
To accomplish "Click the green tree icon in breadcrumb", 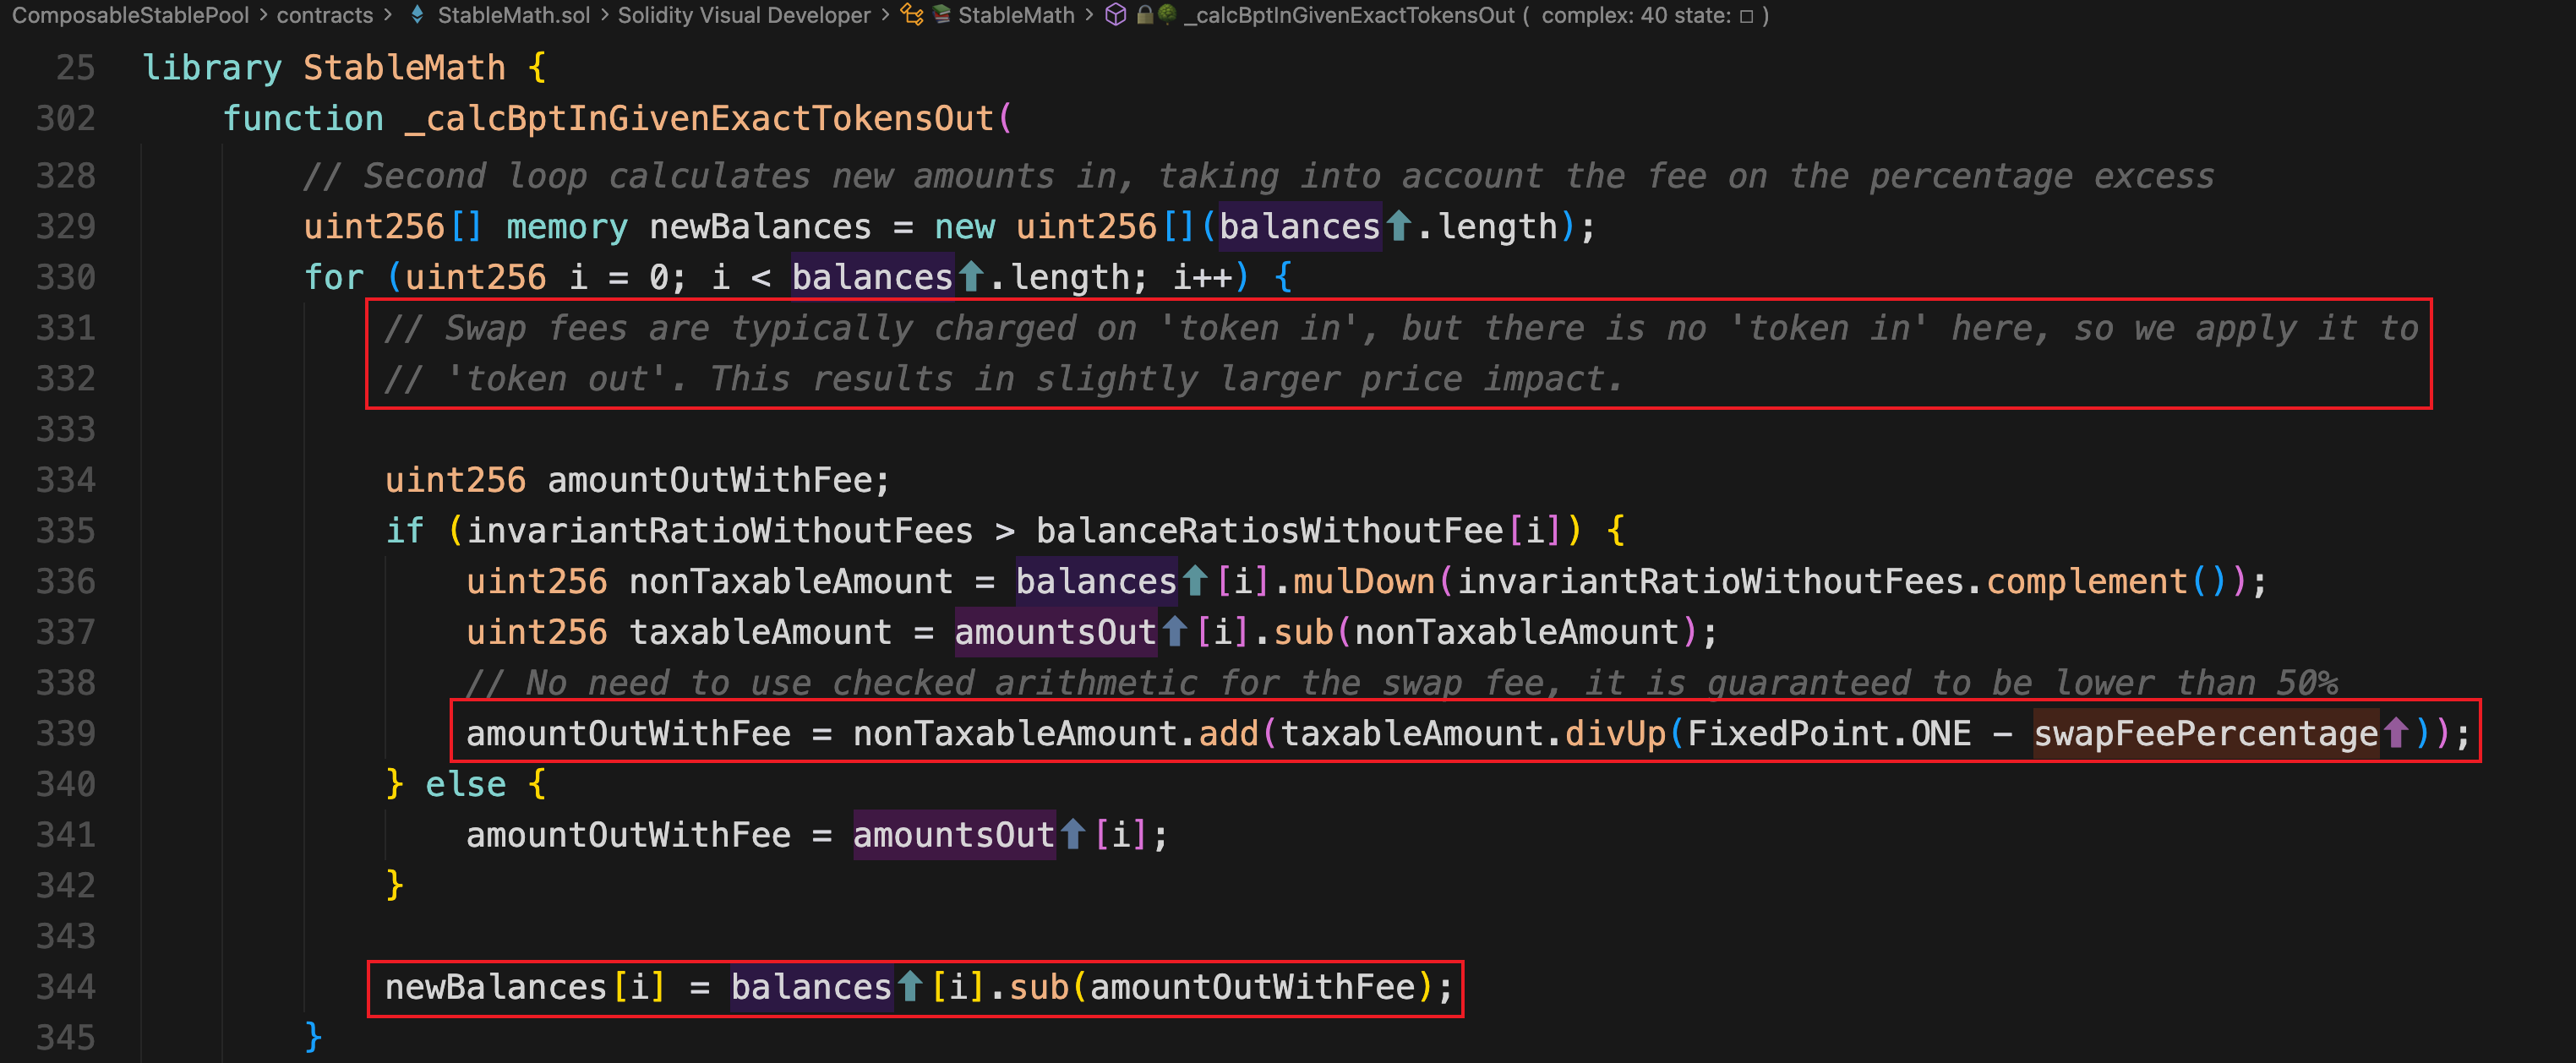I will 1166,15.
